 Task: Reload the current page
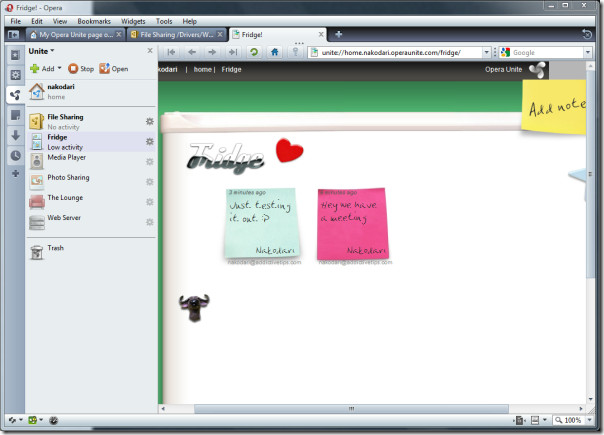coord(253,52)
